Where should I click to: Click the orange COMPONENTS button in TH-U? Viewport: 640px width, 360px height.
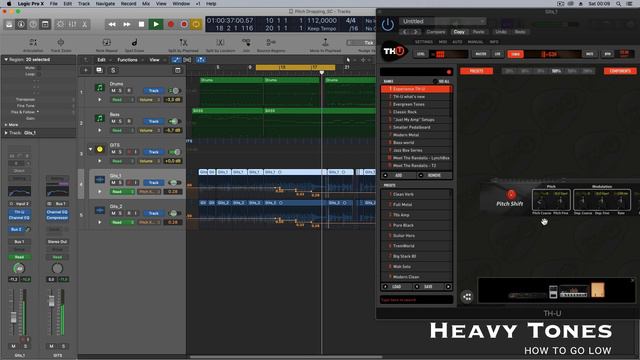click(x=620, y=71)
